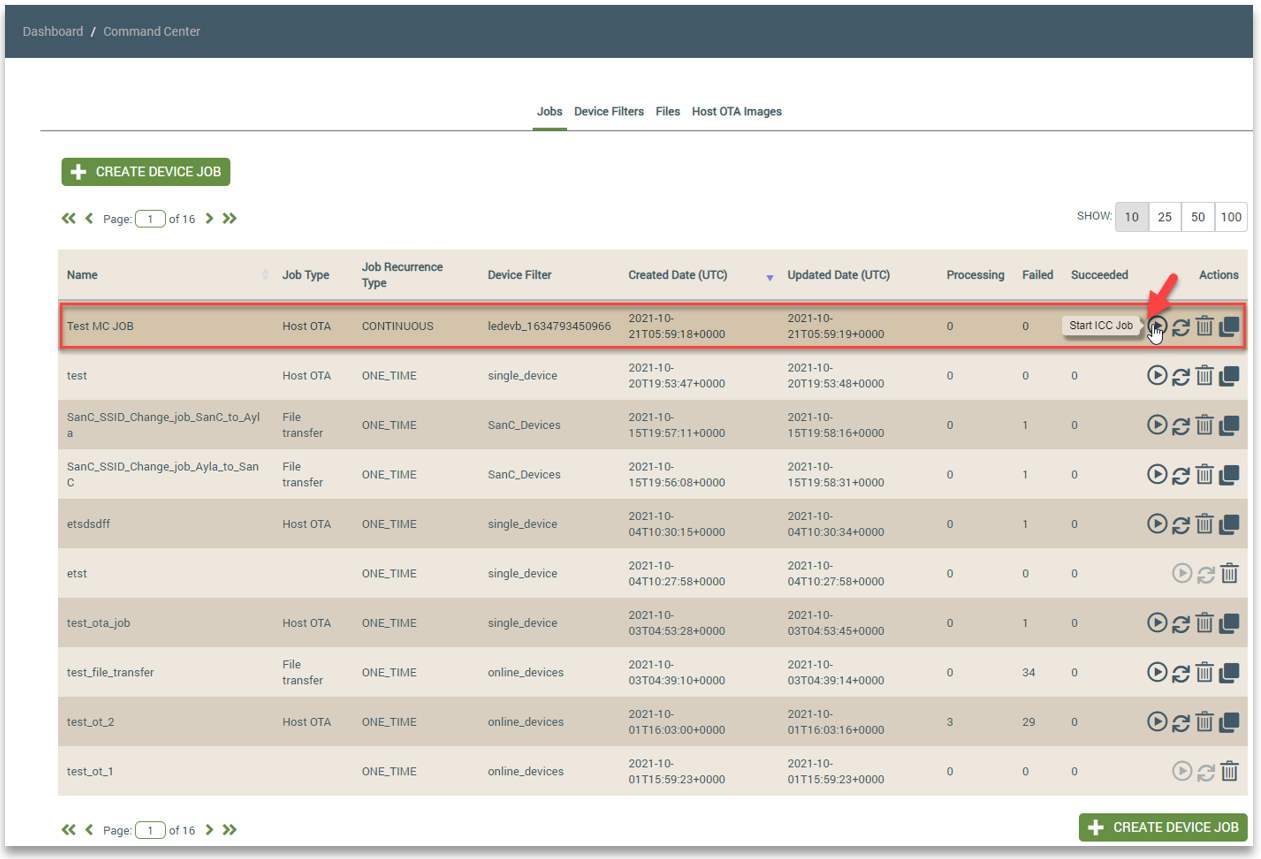
Task: Go to next page in bottom pager
Action: coord(209,830)
